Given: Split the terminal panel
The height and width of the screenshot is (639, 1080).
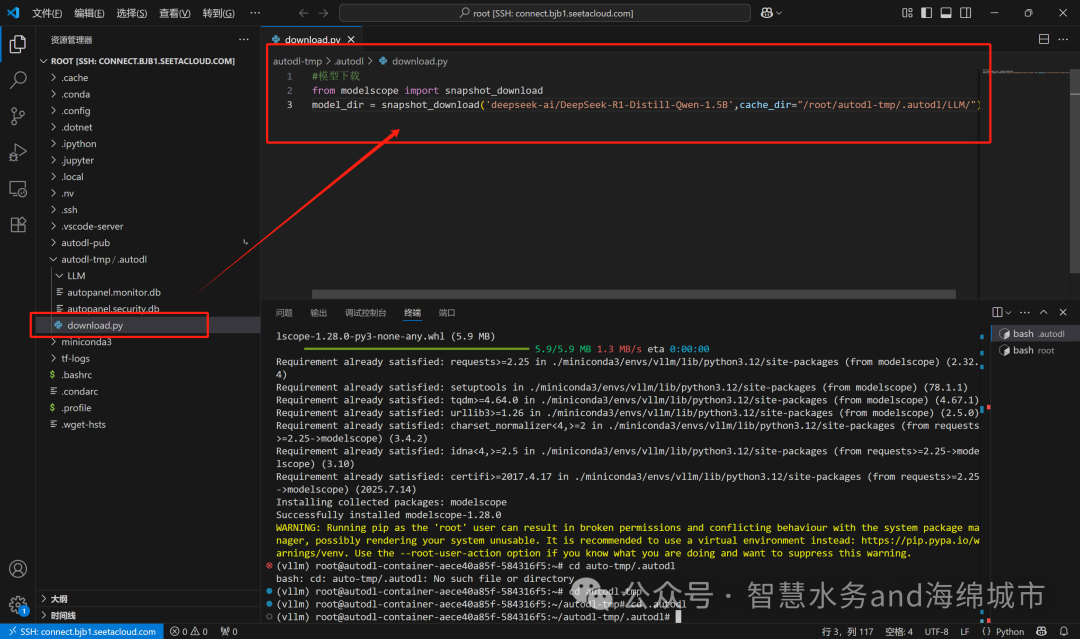Looking at the screenshot, I should pos(997,312).
